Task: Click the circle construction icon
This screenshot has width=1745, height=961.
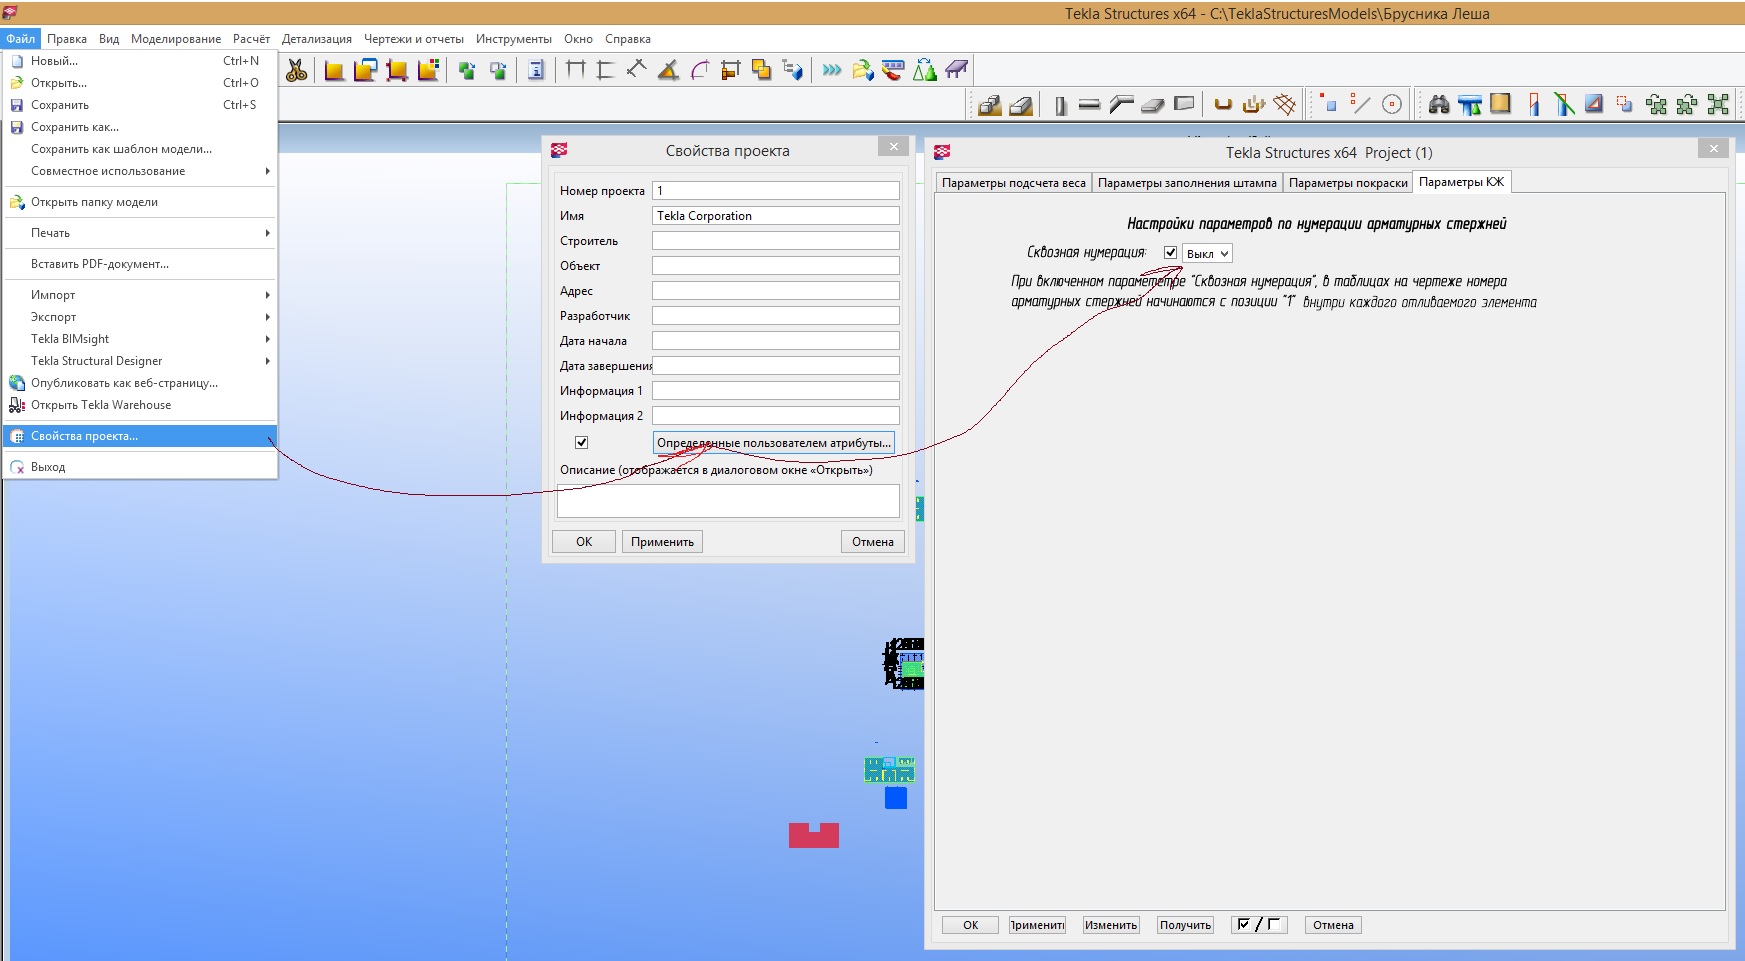Action: tap(1391, 104)
